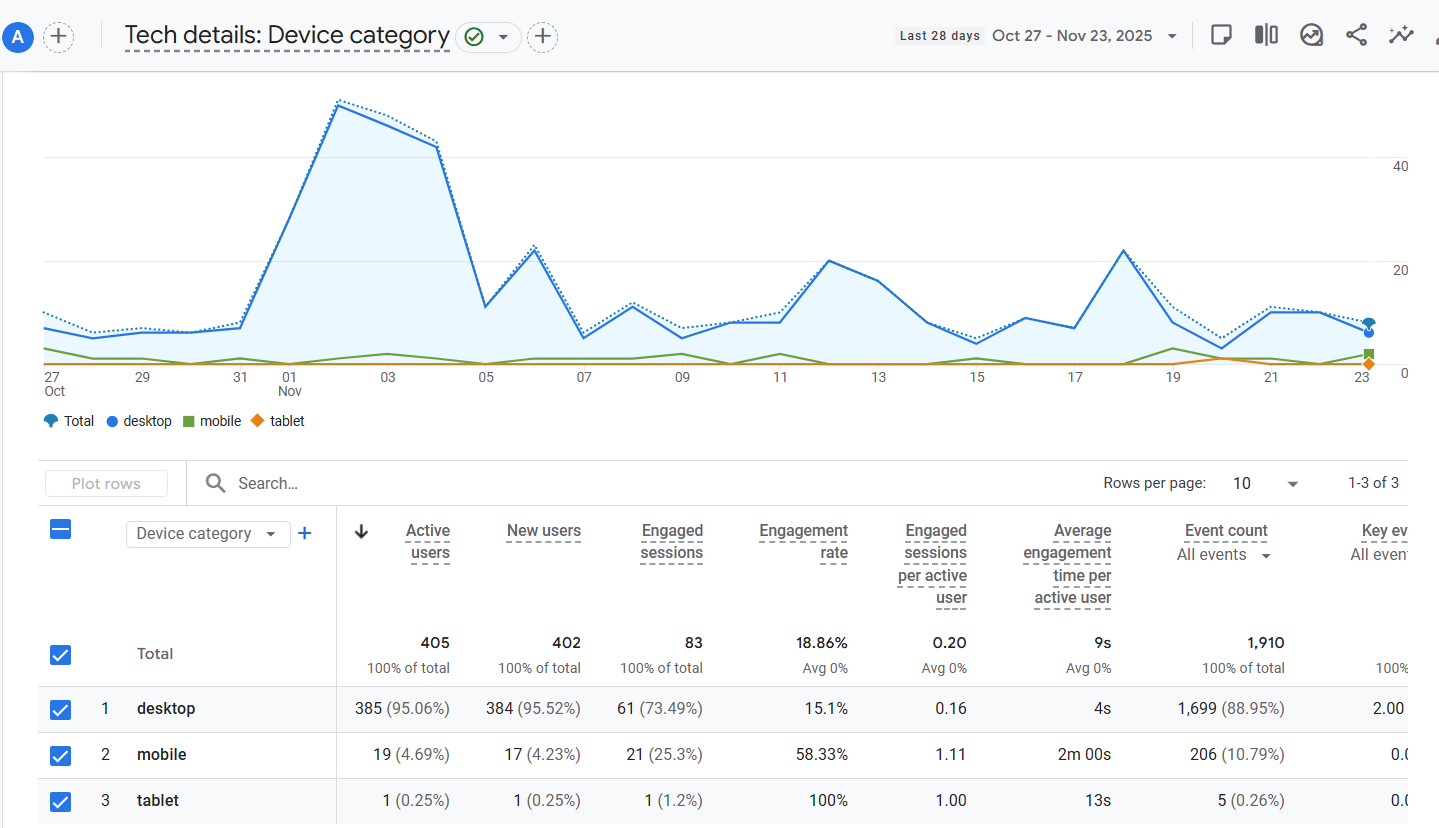The image size is (1439, 828).
Task: Add a comparison with plus beside A
Action: pos(59,37)
